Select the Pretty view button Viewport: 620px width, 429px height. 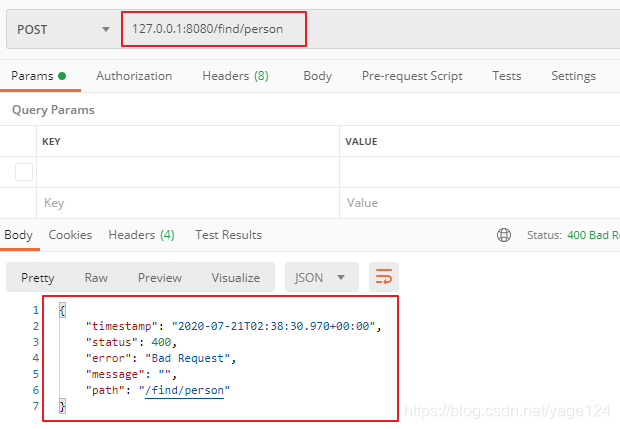click(38, 278)
